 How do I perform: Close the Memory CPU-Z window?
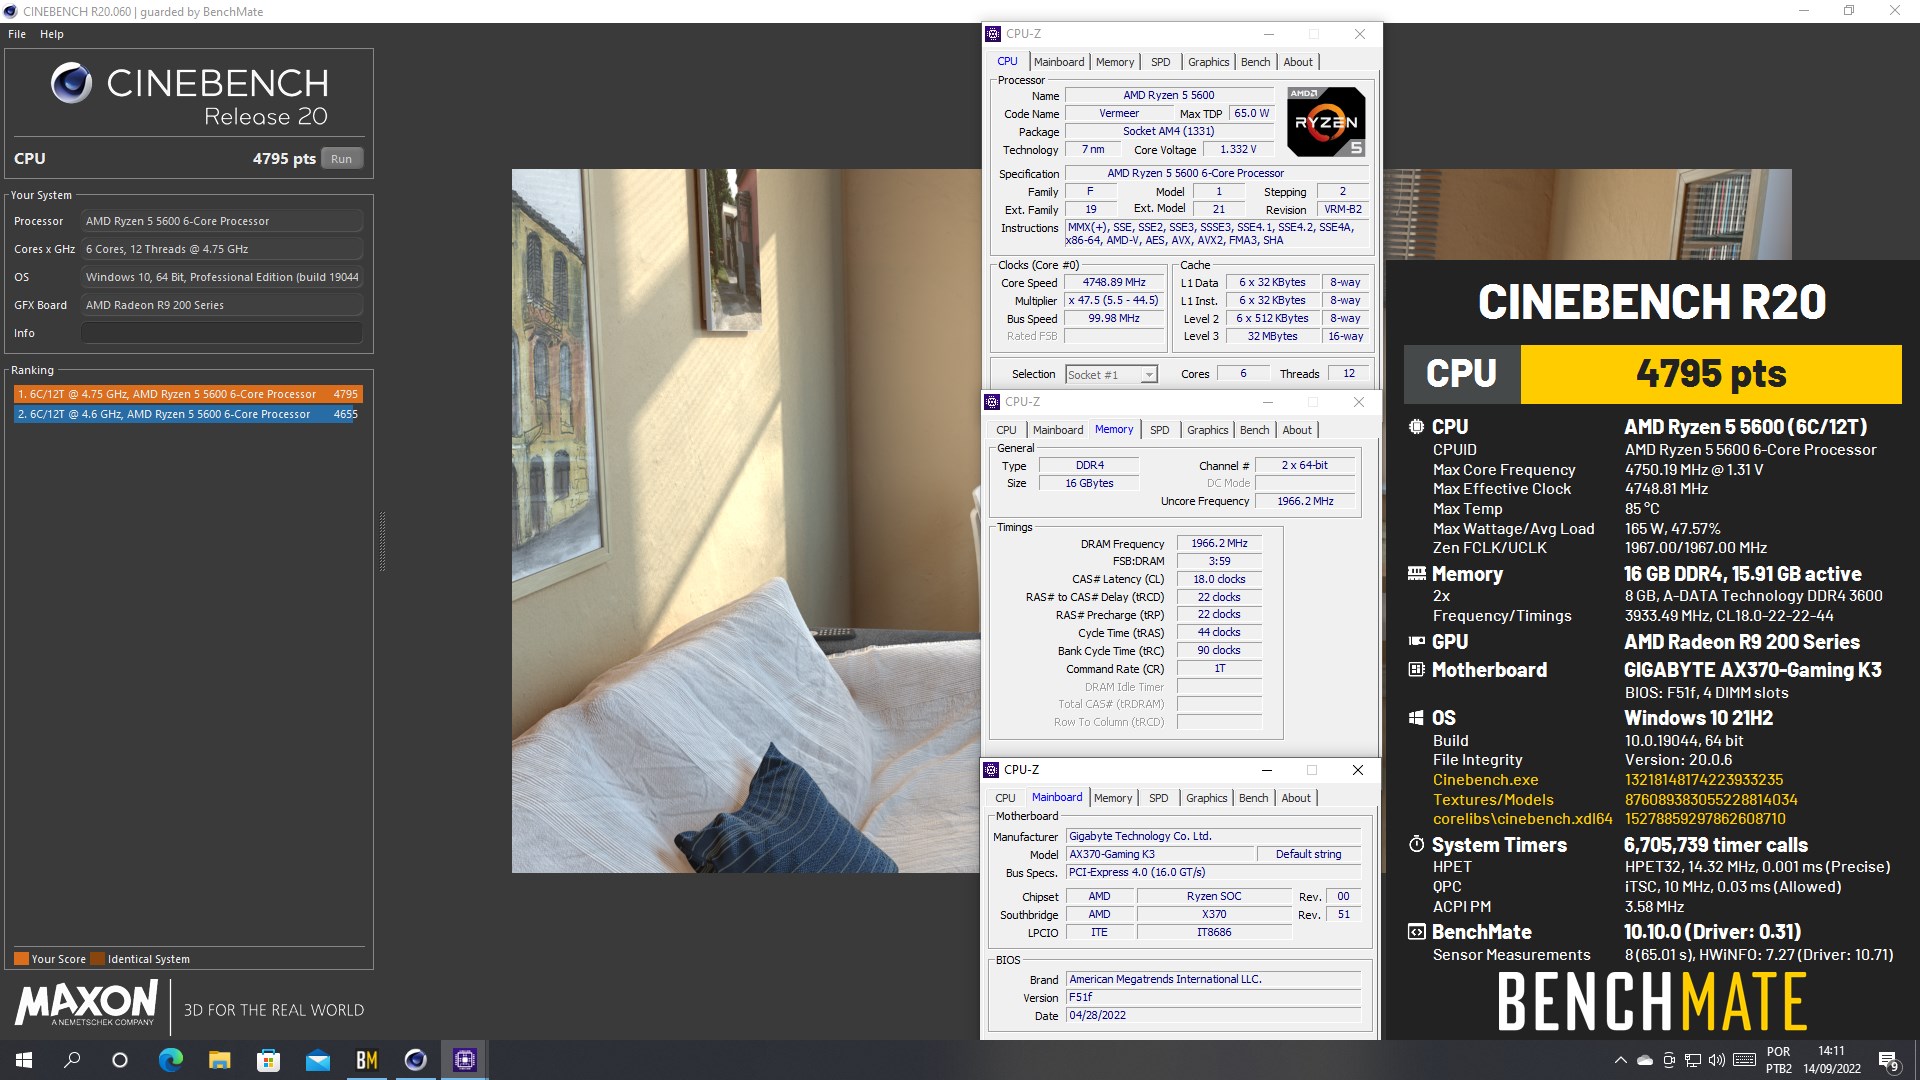point(1358,402)
